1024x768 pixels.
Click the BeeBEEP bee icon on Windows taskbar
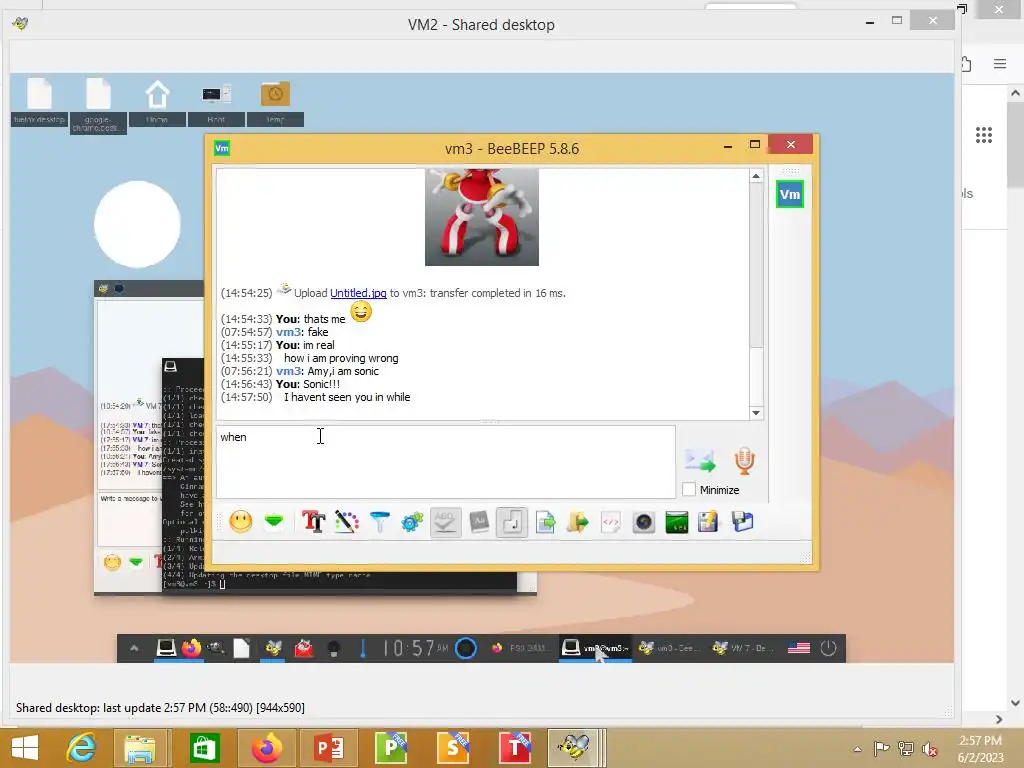click(x=573, y=748)
